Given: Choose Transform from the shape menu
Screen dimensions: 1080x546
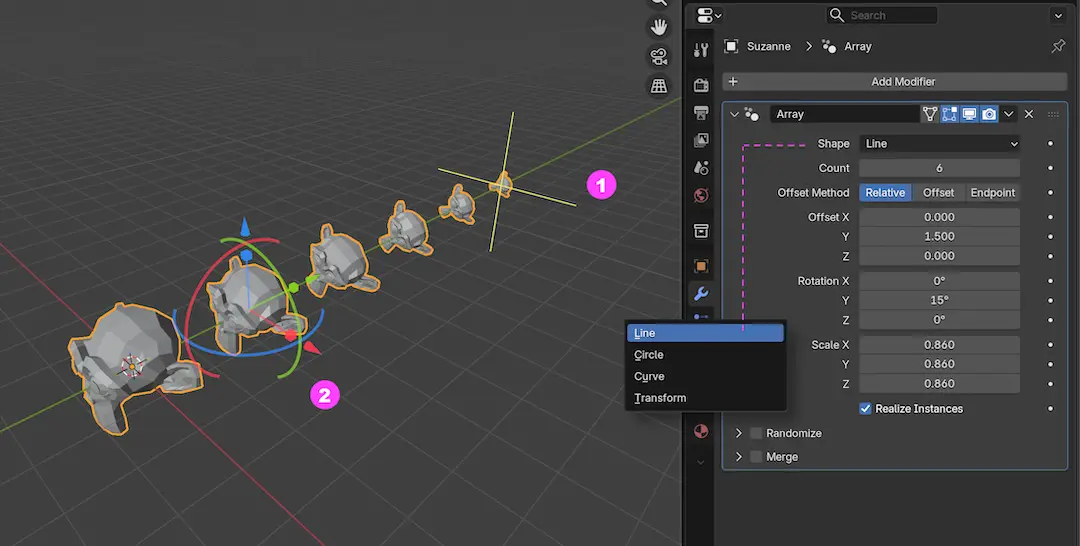Looking at the screenshot, I should 660,398.
